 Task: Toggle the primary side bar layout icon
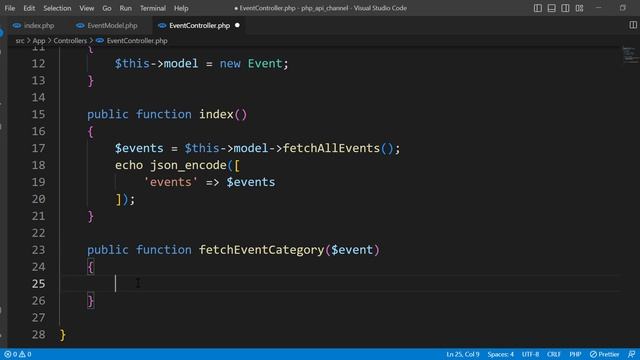tap(538, 8)
